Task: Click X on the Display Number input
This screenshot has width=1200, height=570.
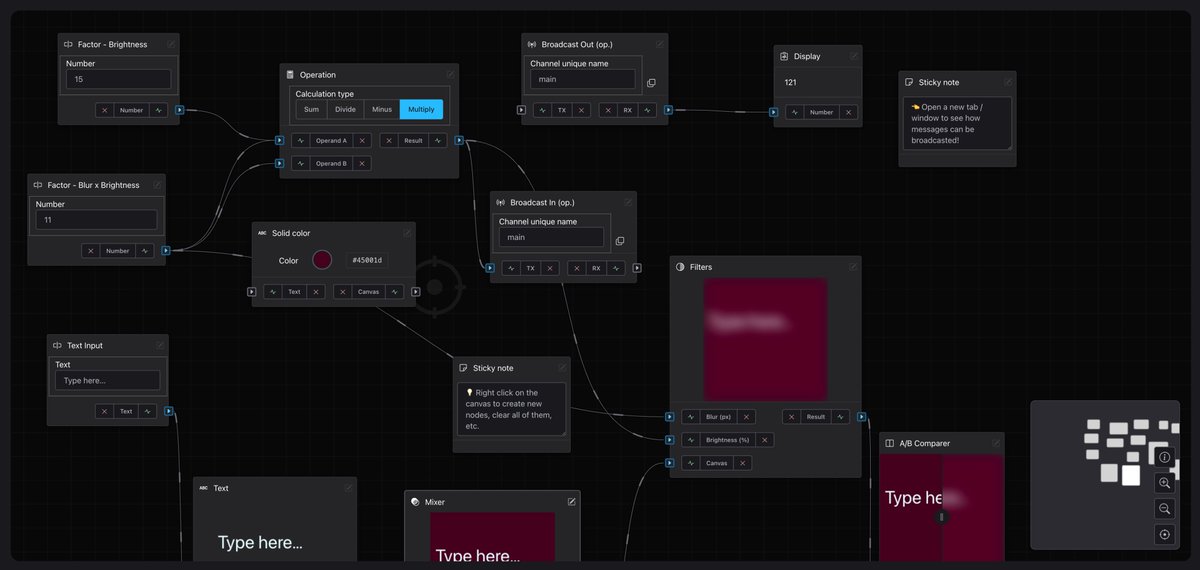Action: pyautogui.click(x=848, y=112)
